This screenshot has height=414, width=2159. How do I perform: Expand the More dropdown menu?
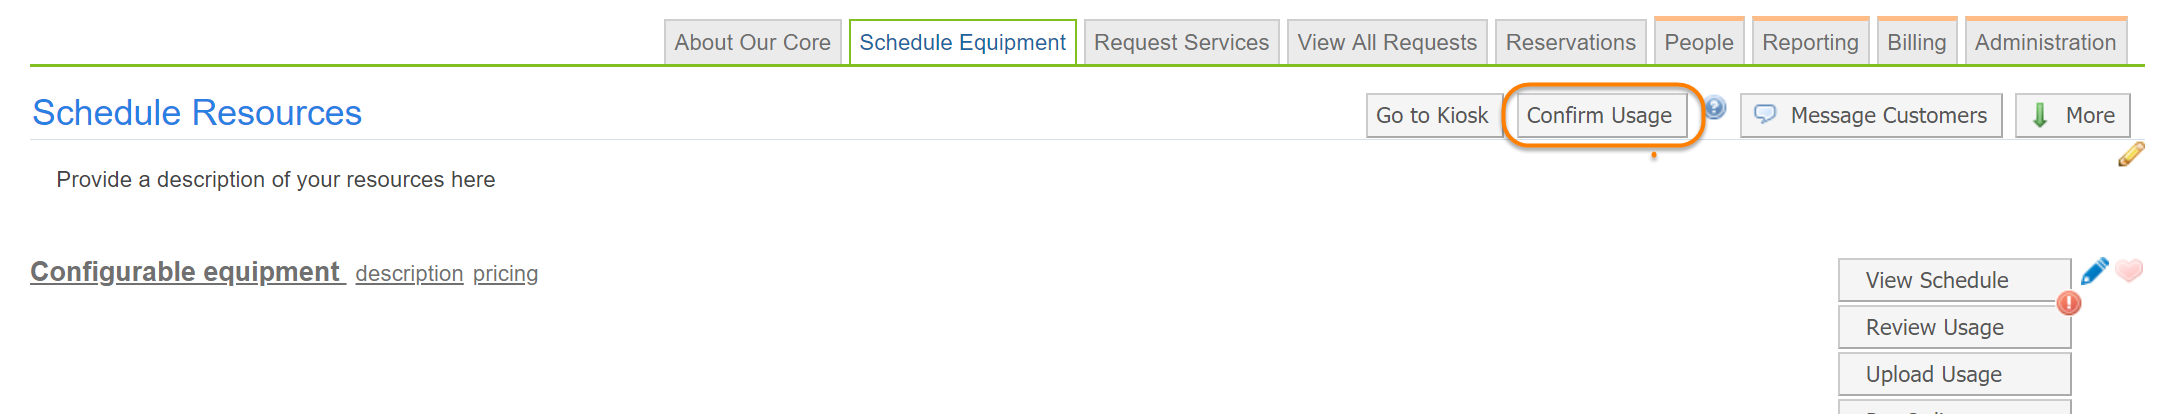(x=2072, y=116)
